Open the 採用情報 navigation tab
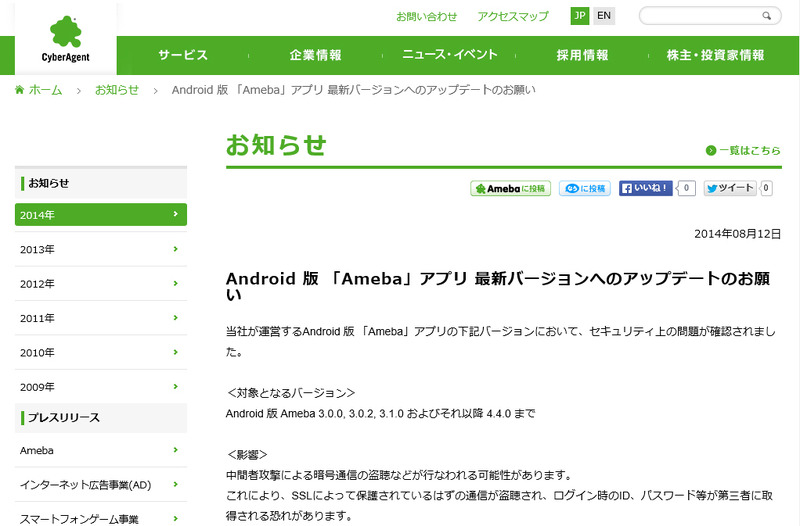 point(582,55)
